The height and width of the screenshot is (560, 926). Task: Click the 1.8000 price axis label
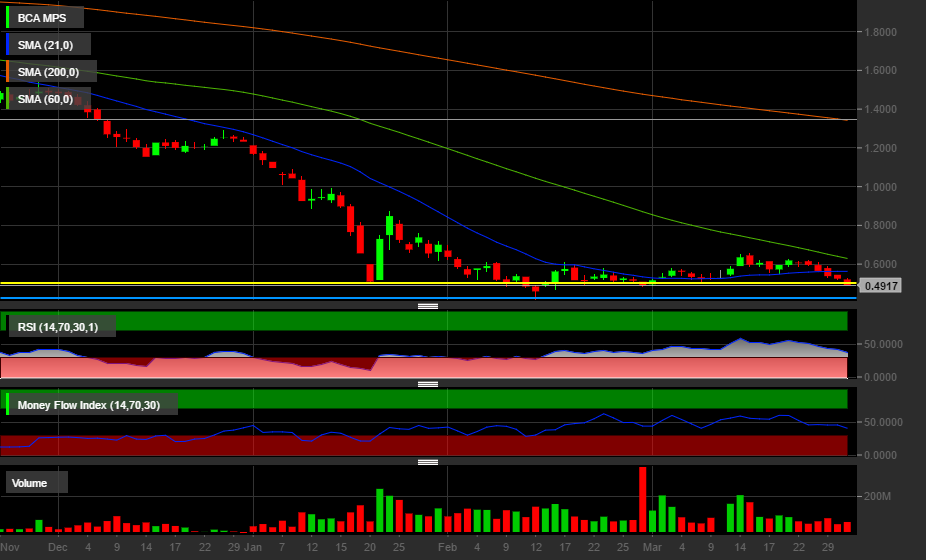[x=880, y=32]
